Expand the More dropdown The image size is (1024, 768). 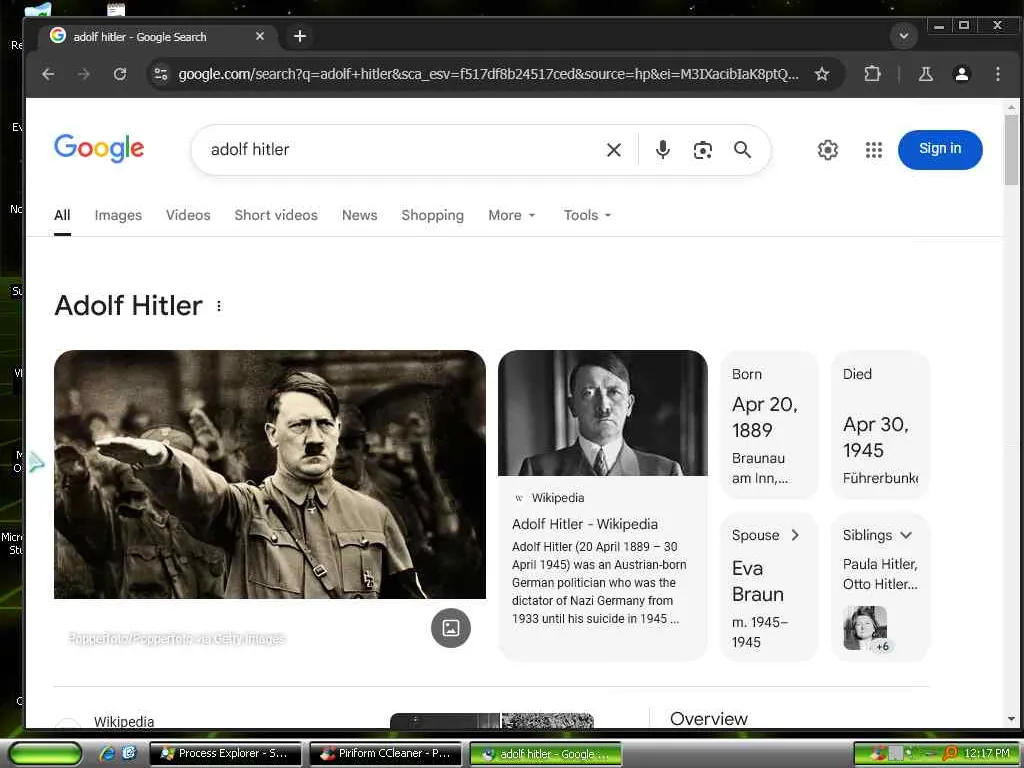(x=512, y=216)
